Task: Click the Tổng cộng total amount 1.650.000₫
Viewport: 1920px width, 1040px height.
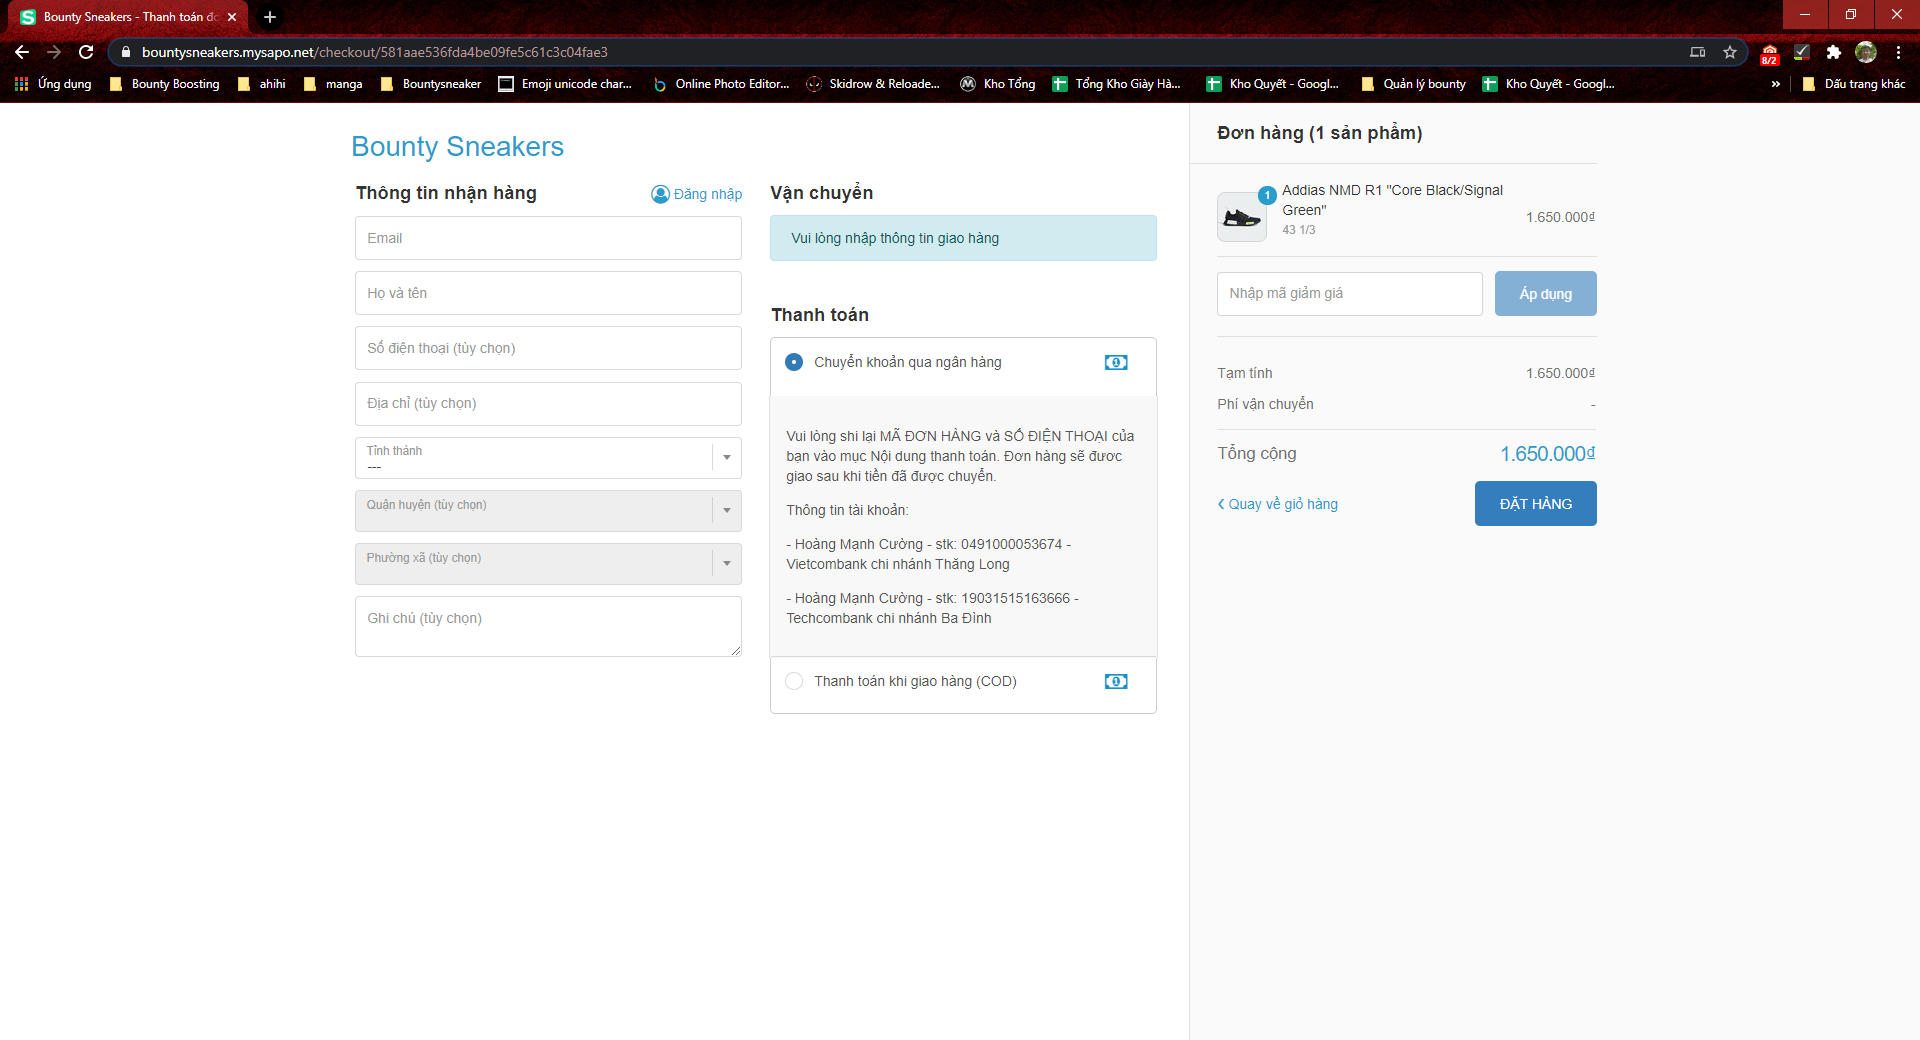Action: point(1548,454)
